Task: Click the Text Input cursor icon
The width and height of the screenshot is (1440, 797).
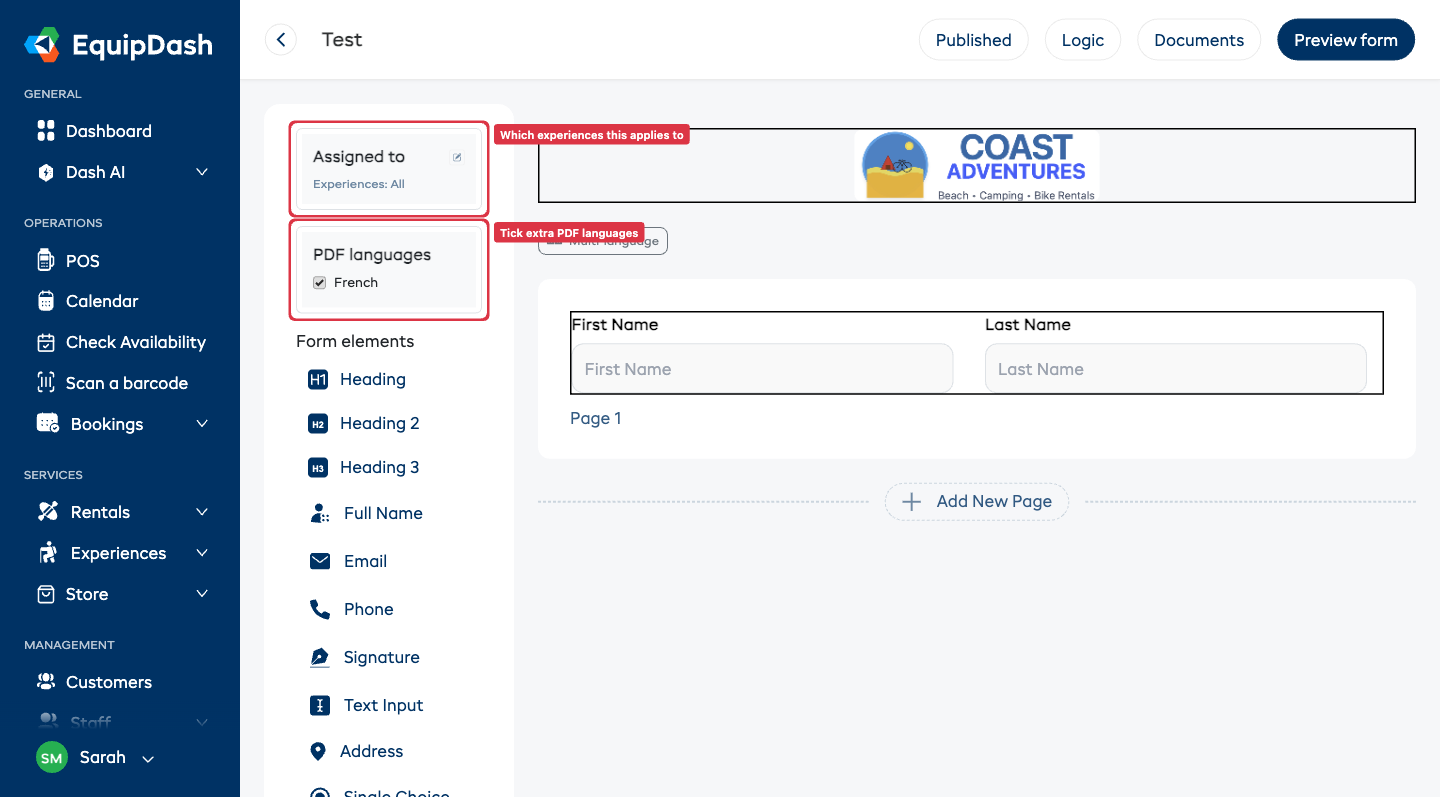Action: point(320,705)
